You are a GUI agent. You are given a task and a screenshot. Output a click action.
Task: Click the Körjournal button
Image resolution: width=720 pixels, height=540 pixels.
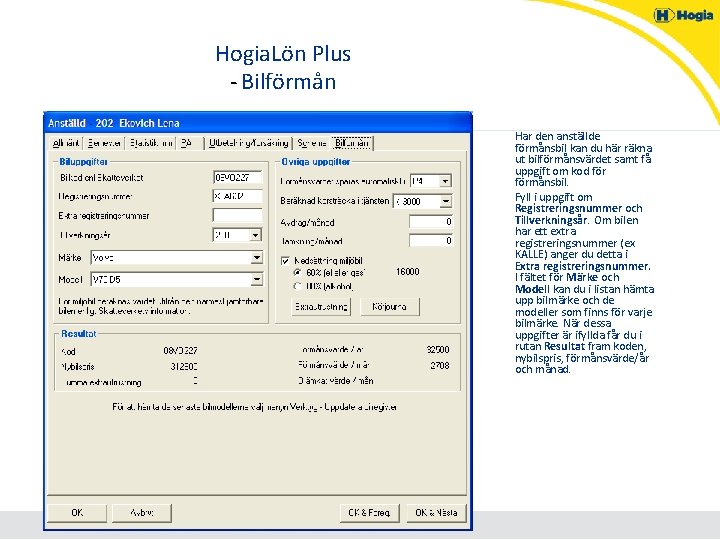[x=390, y=307]
